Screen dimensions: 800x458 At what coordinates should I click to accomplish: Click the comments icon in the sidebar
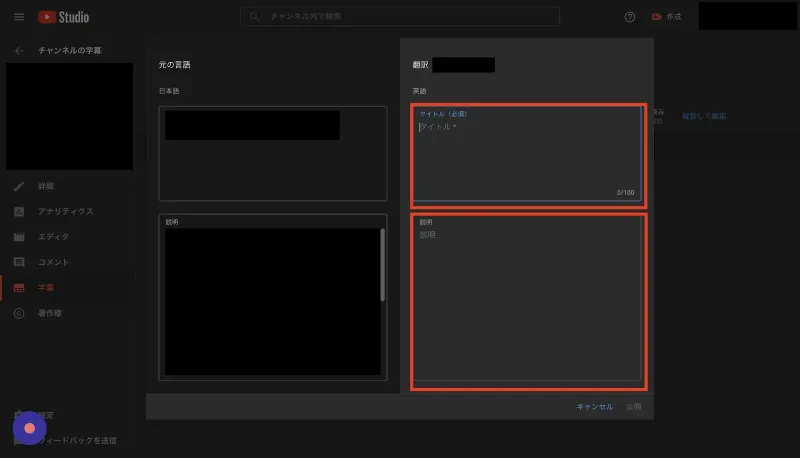pos(19,262)
